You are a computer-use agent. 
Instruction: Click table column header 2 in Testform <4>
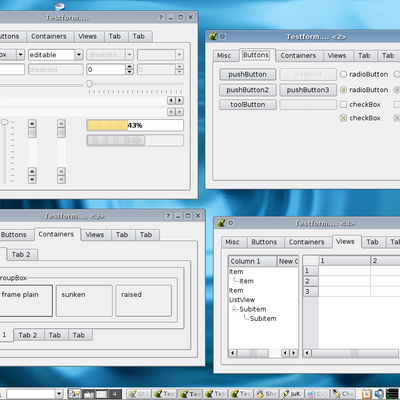[x=385, y=261]
